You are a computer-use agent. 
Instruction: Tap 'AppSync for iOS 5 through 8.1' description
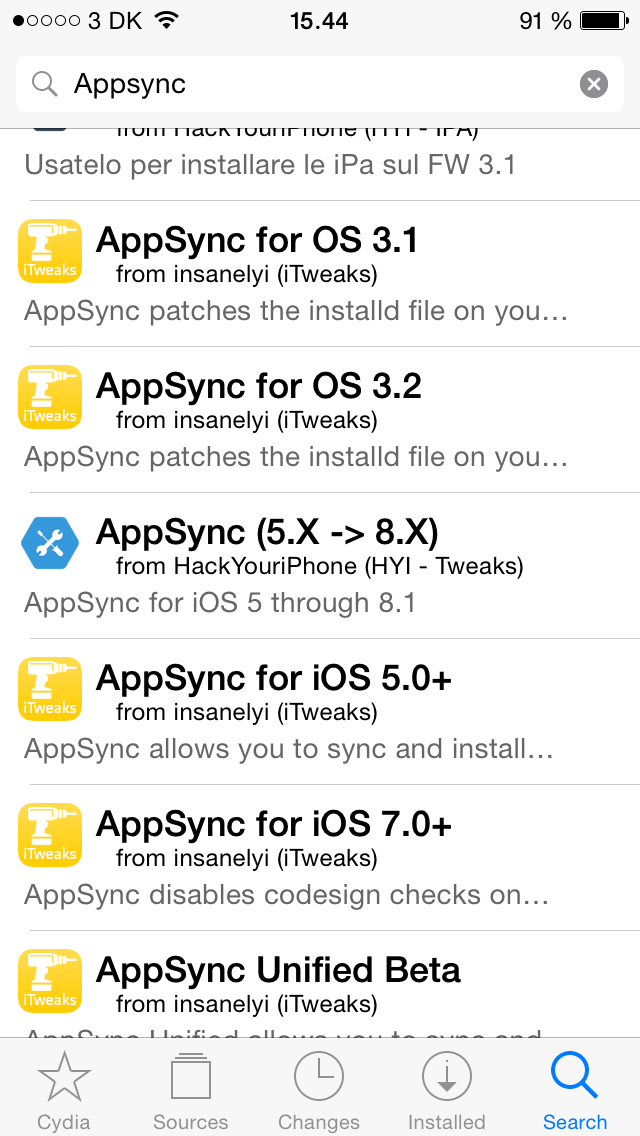[220, 603]
